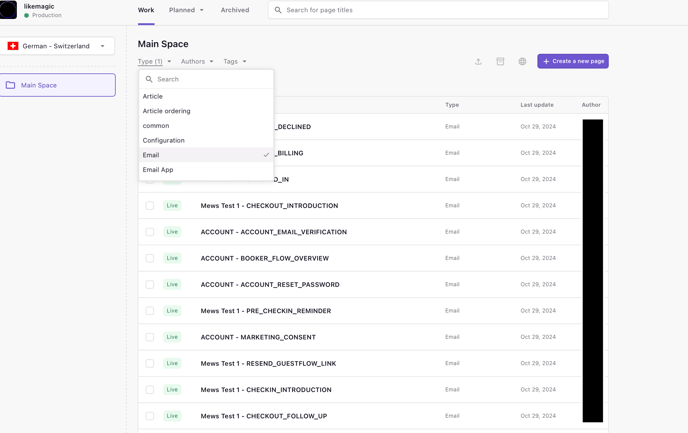The height and width of the screenshot is (433, 688).
Task: Click the archive box icon
Action: [500, 62]
